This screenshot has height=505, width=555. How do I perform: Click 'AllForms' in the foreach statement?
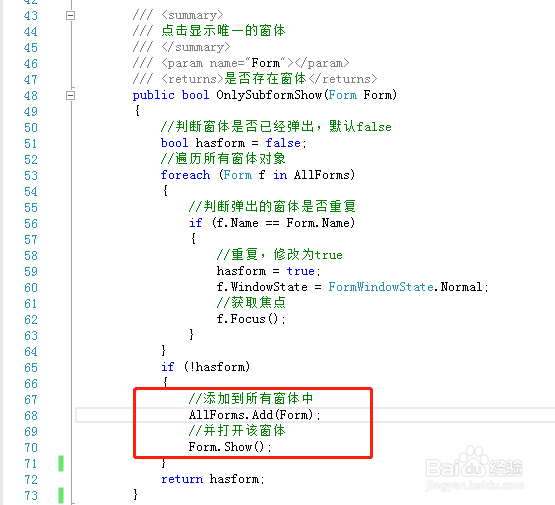322,175
